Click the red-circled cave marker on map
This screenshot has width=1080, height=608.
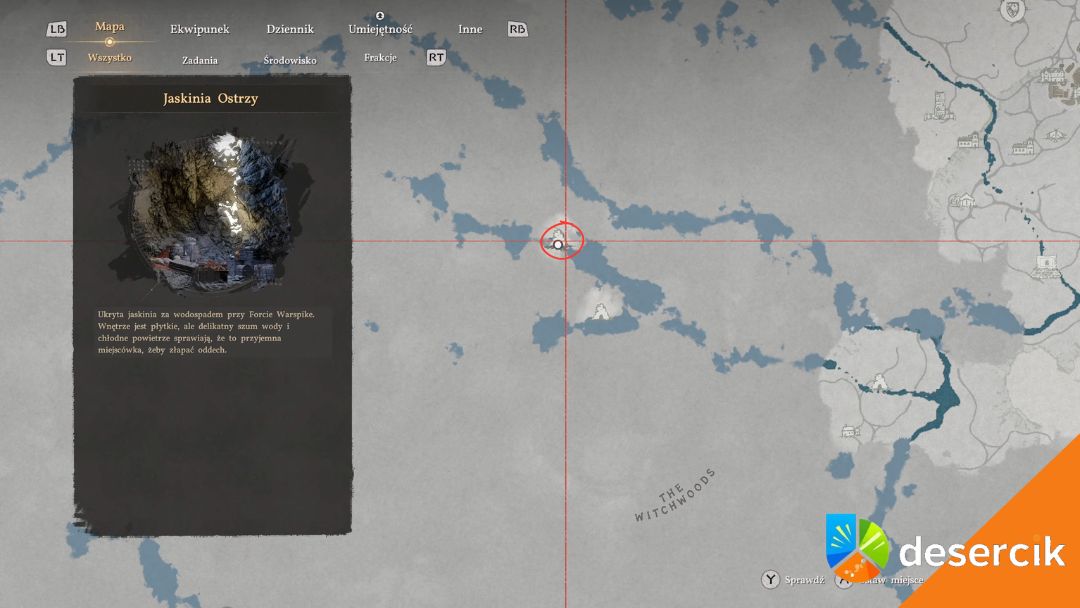point(560,242)
